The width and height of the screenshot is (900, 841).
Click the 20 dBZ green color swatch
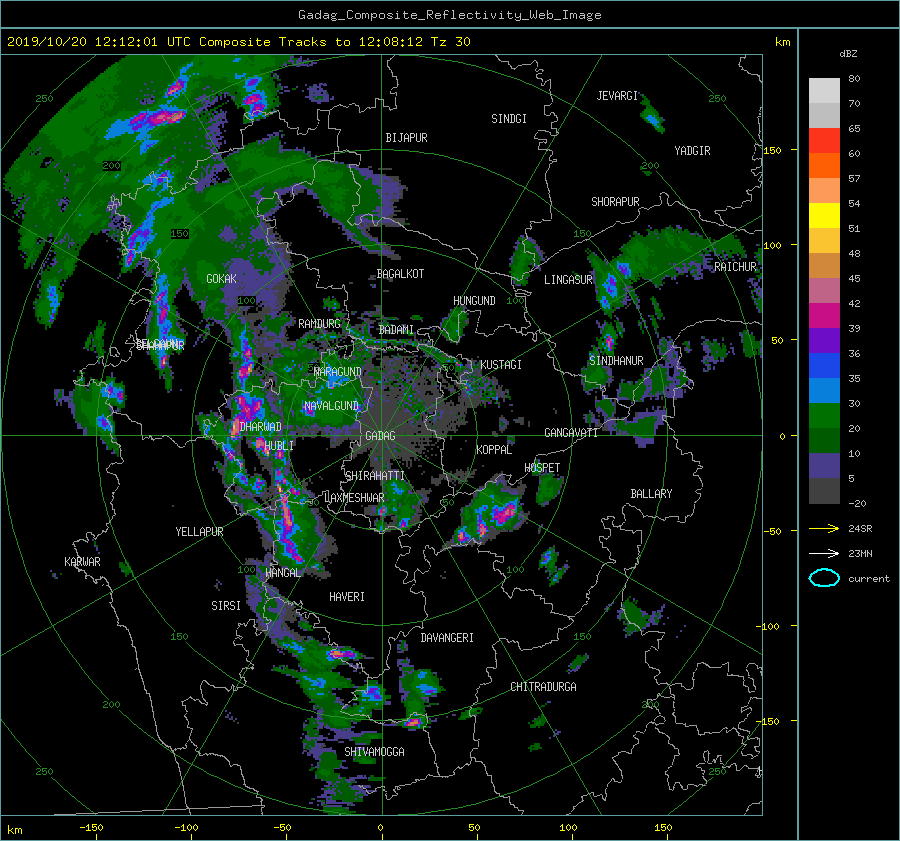click(x=824, y=415)
